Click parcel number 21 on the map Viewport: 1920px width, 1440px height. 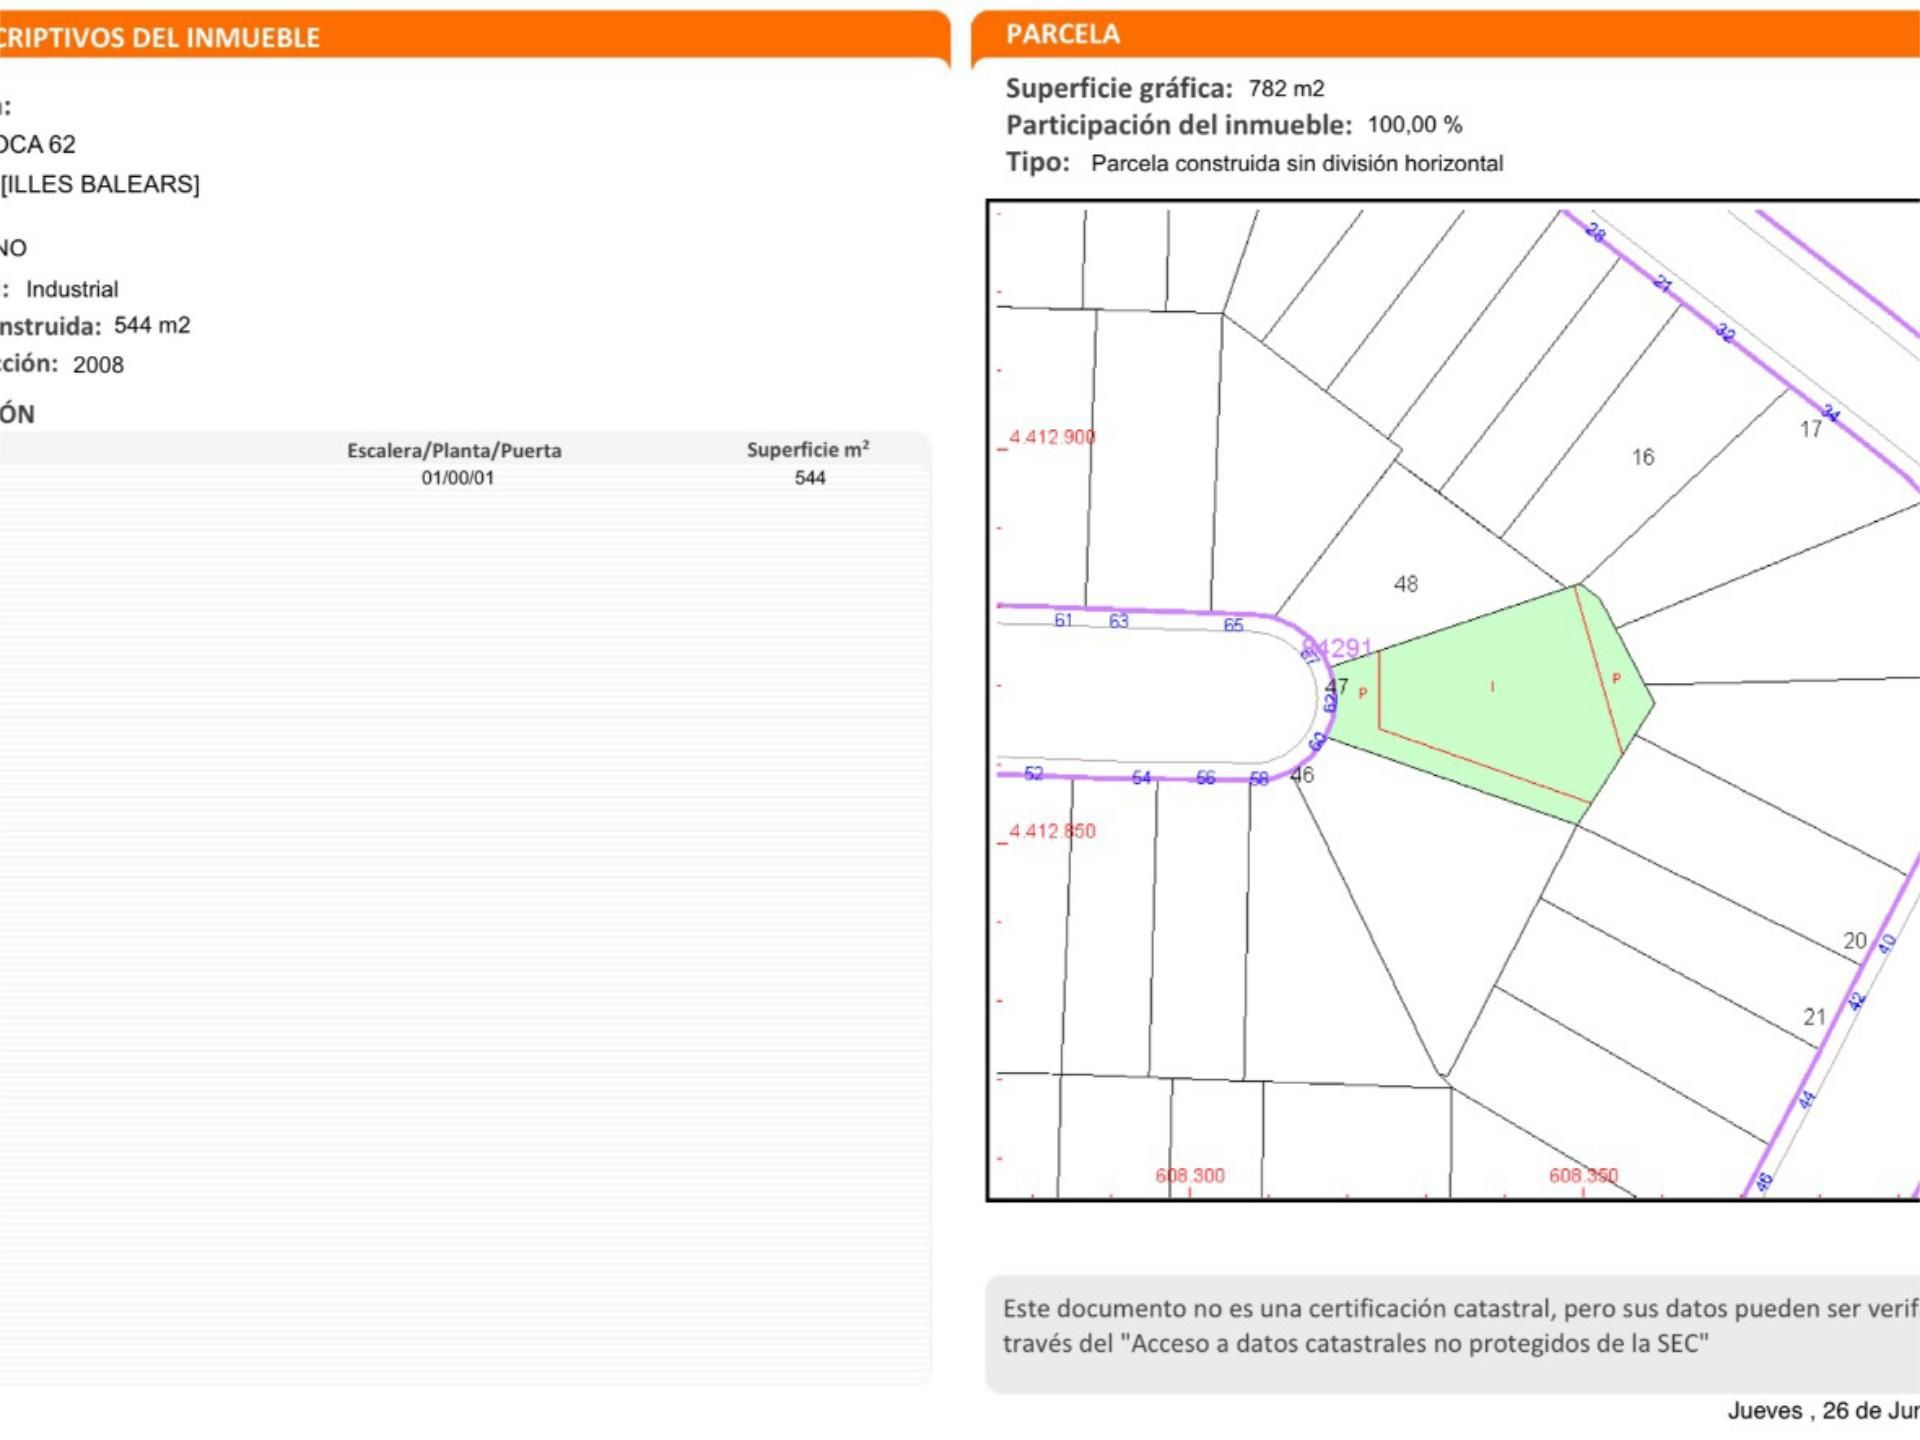[x=1814, y=1017]
